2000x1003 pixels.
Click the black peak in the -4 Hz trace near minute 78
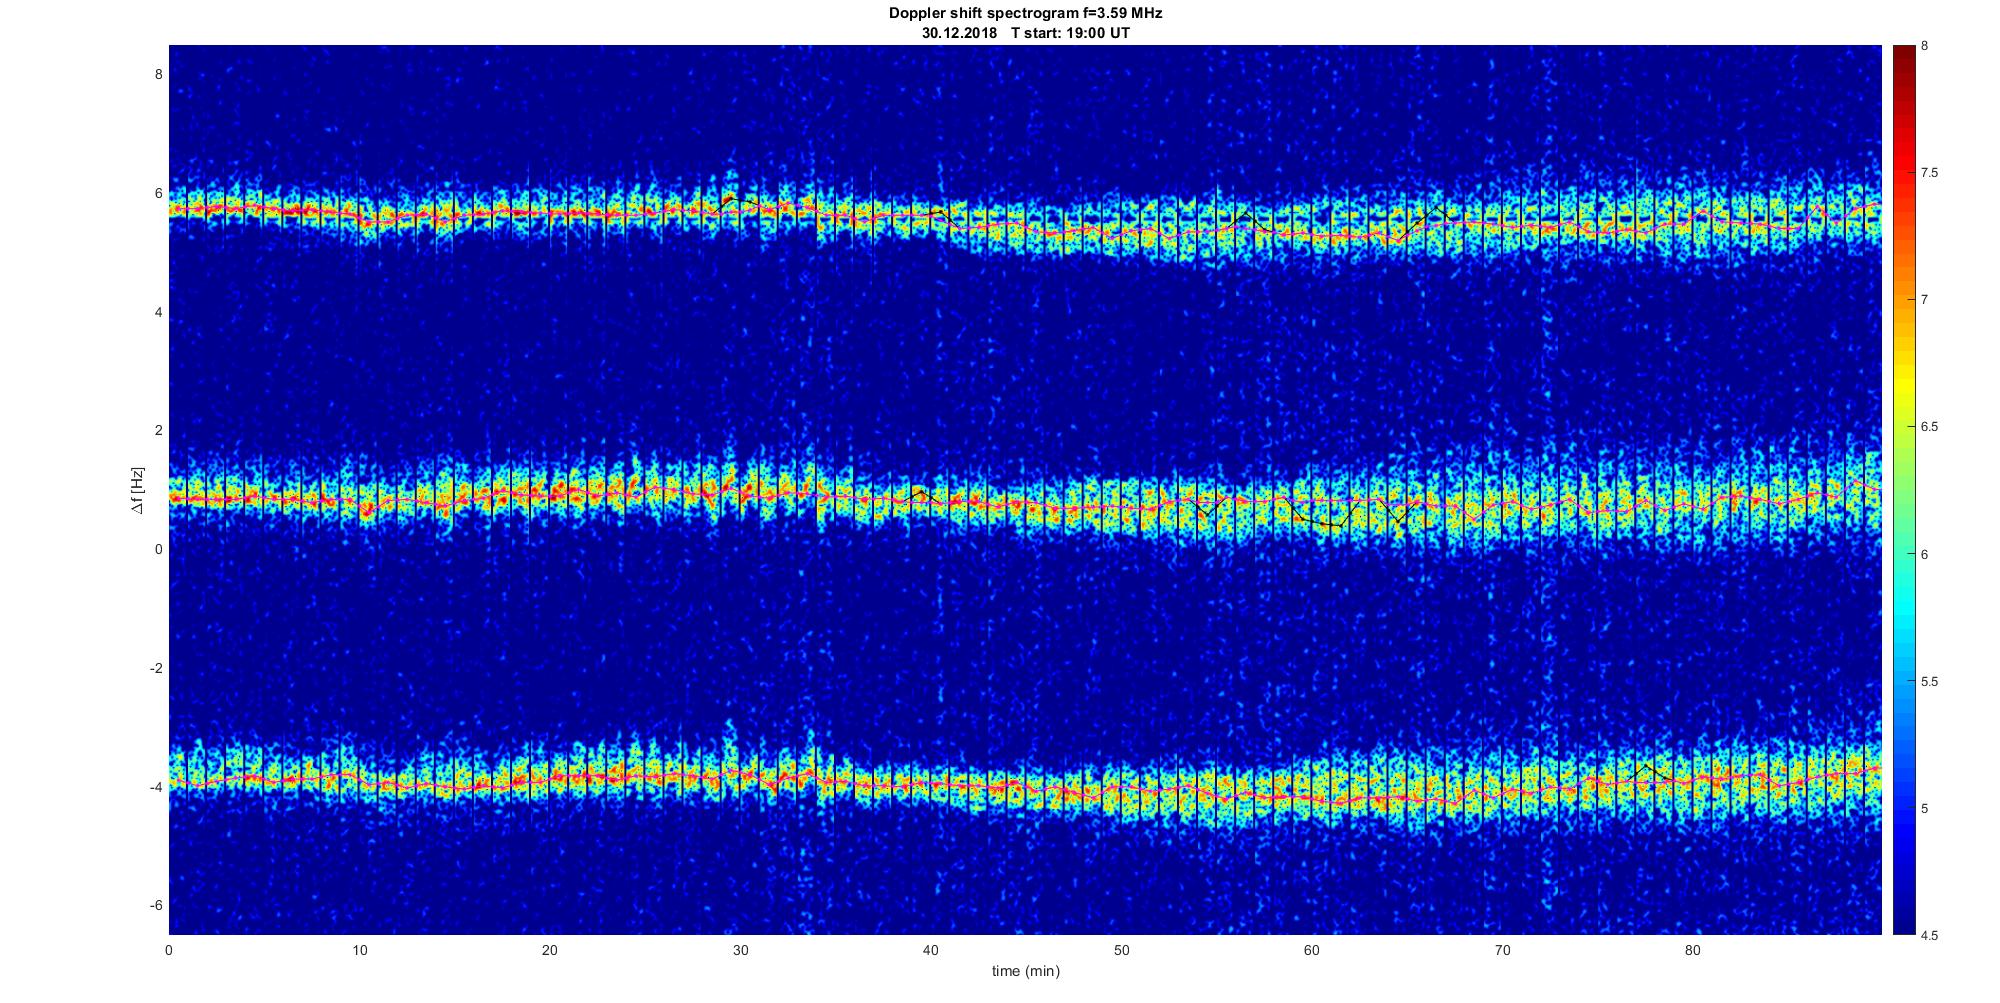click(1647, 767)
